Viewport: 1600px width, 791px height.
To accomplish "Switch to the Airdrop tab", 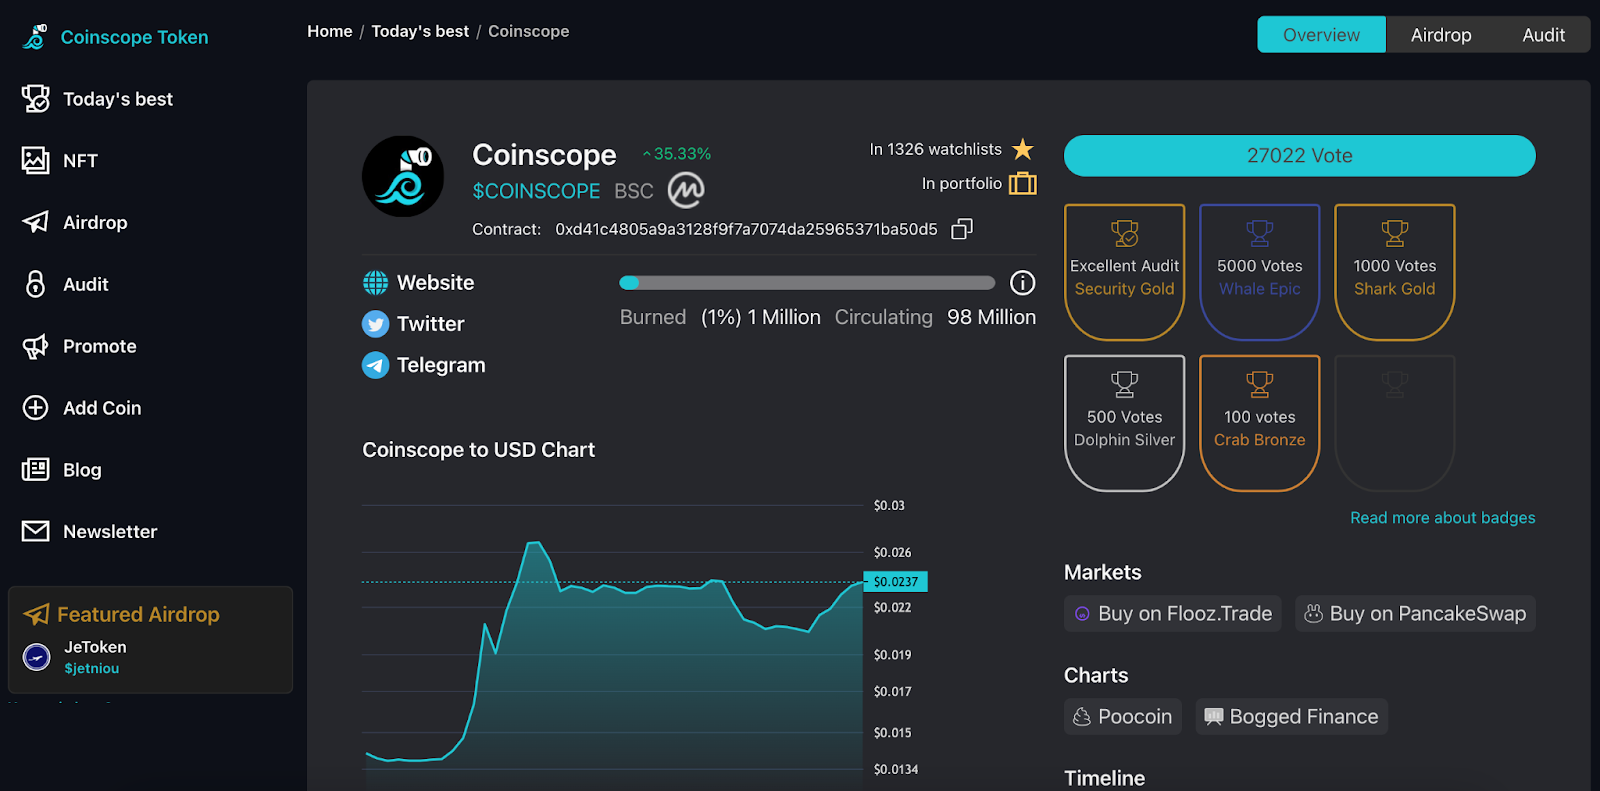I will [x=1441, y=35].
